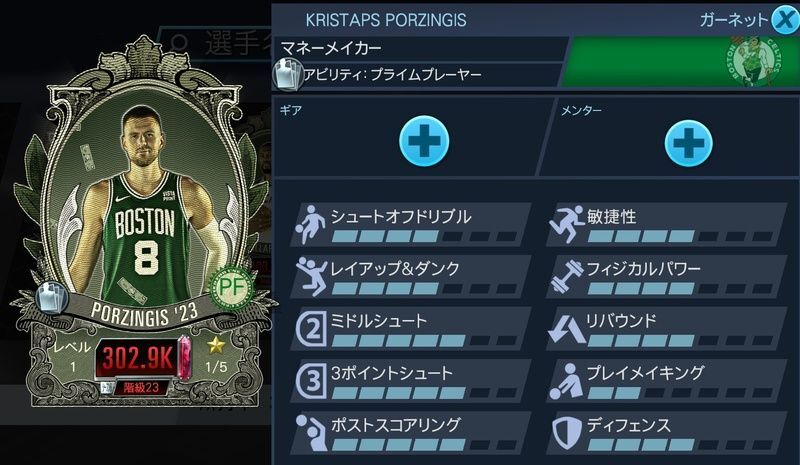Close the player details panel with X
Viewport: 800px width, 465px height.
click(786, 20)
